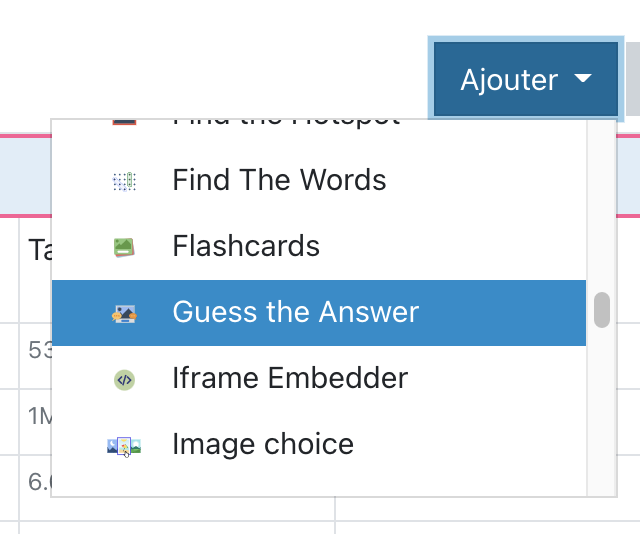Collapse the Ajouter dropdown caret arrow
640x534 pixels.
584,79
